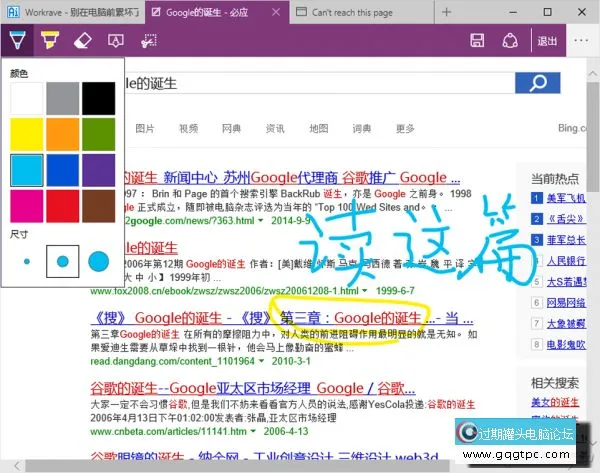Expand the 更多 search categories
This screenshot has height=473, width=600.
405,129
